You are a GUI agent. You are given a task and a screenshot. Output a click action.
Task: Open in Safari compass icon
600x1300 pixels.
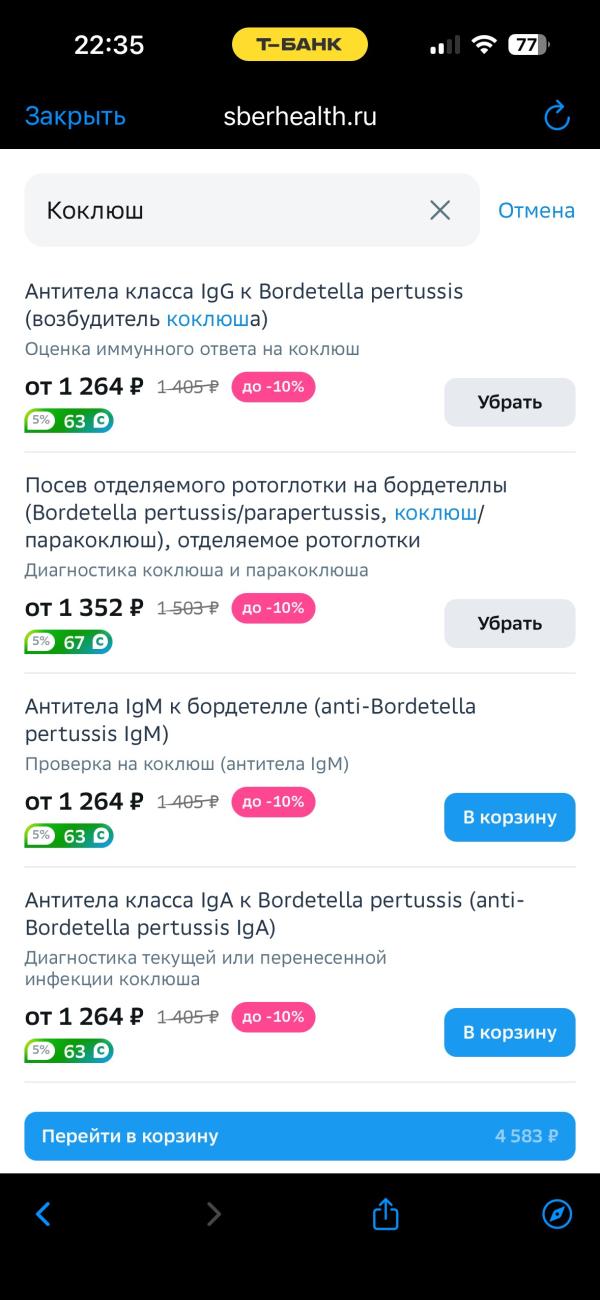[557, 1214]
